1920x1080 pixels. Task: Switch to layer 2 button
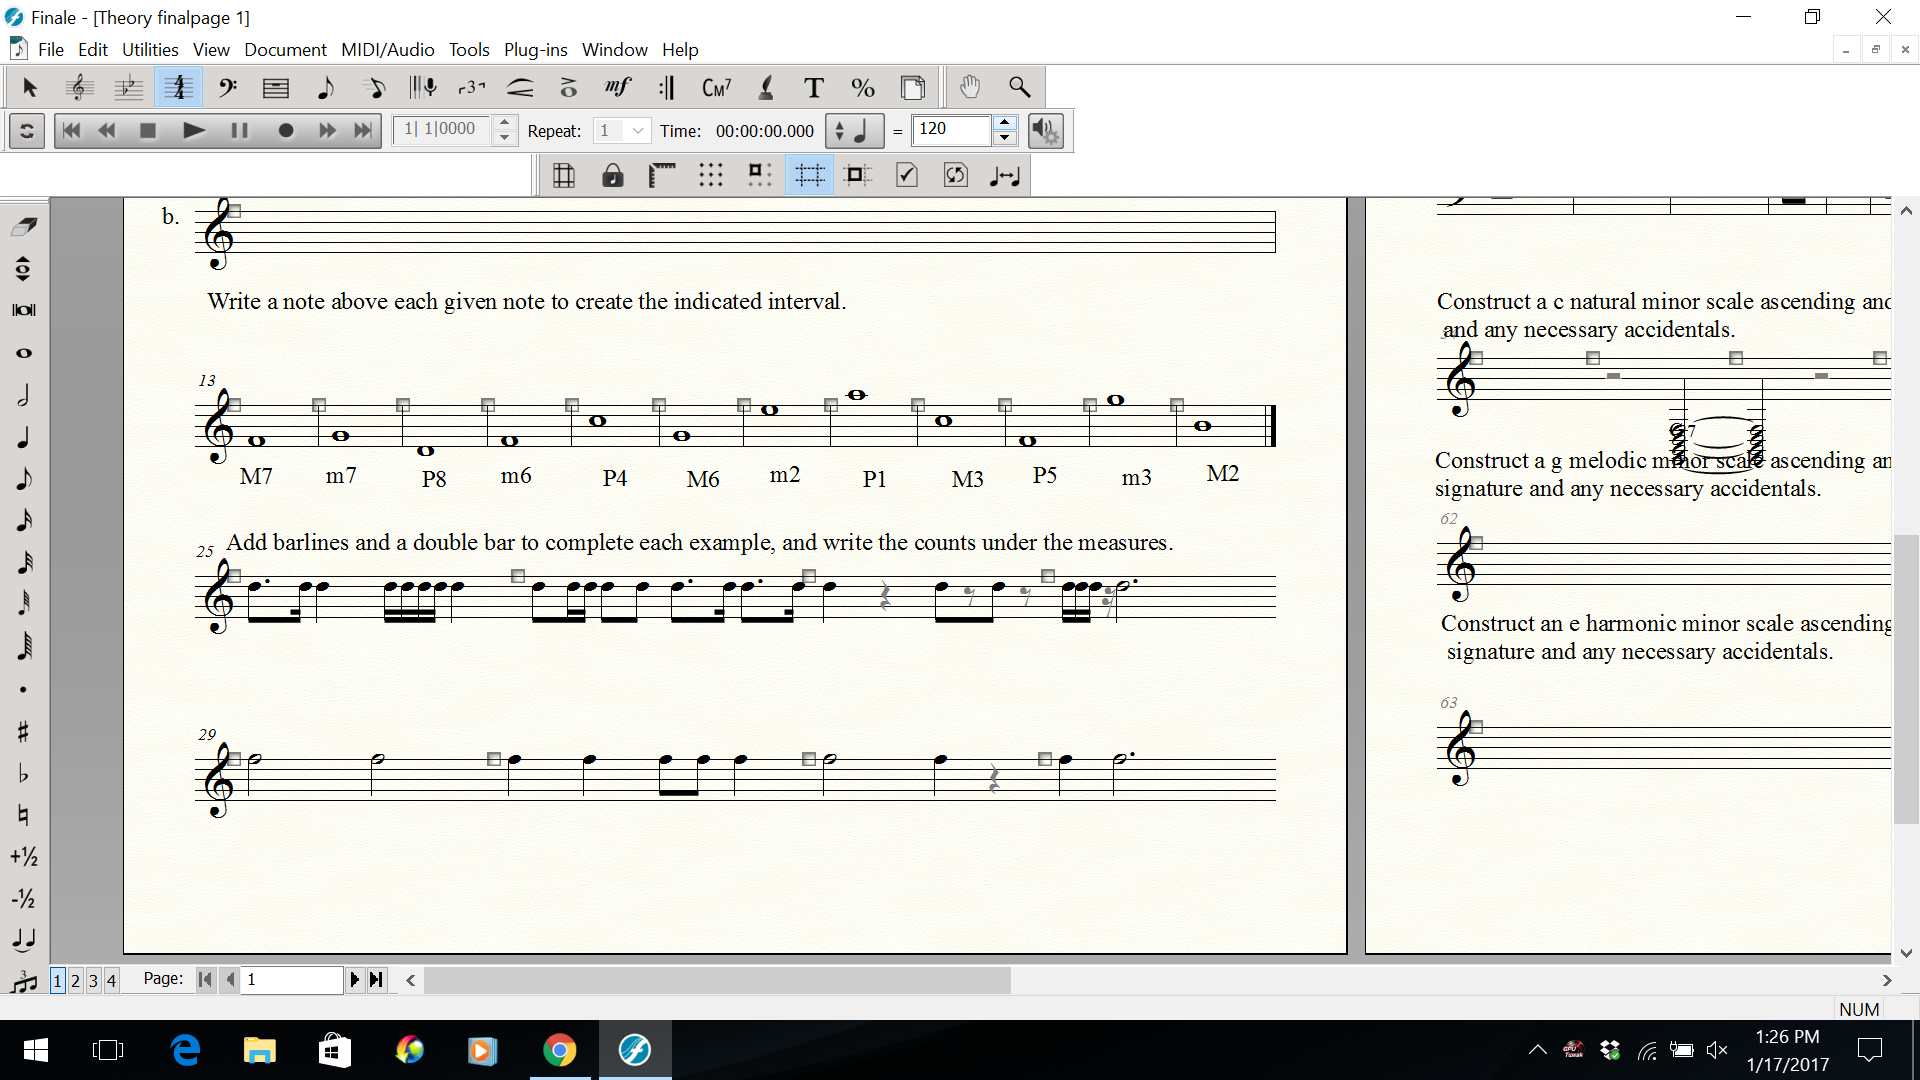pyautogui.click(x=75, y=980)
